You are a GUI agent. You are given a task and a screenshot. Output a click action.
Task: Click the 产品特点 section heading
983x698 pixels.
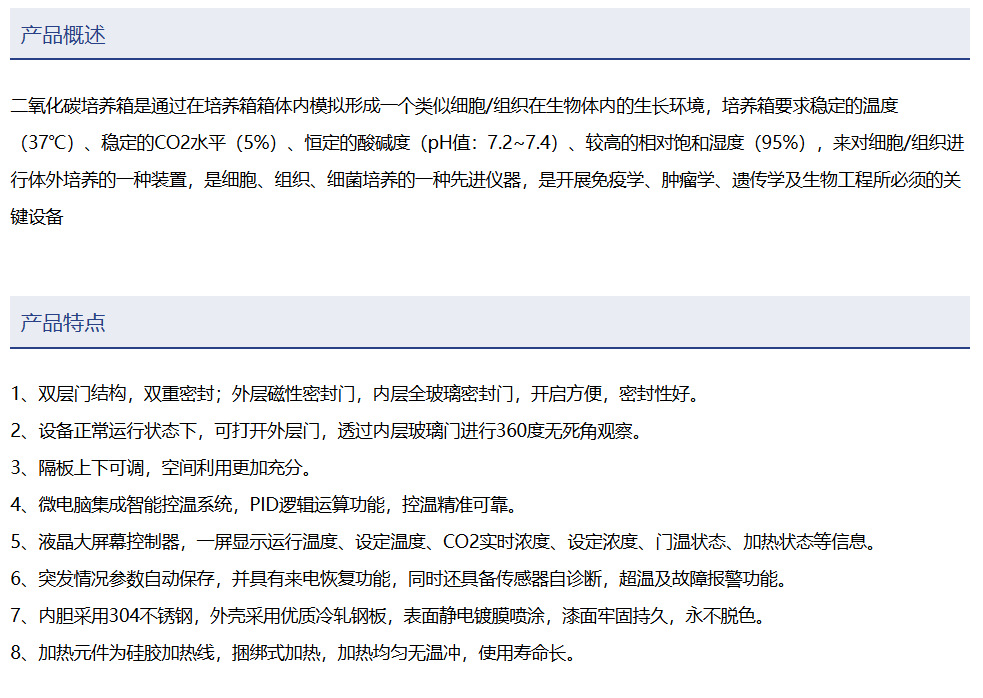click(63, 323)
